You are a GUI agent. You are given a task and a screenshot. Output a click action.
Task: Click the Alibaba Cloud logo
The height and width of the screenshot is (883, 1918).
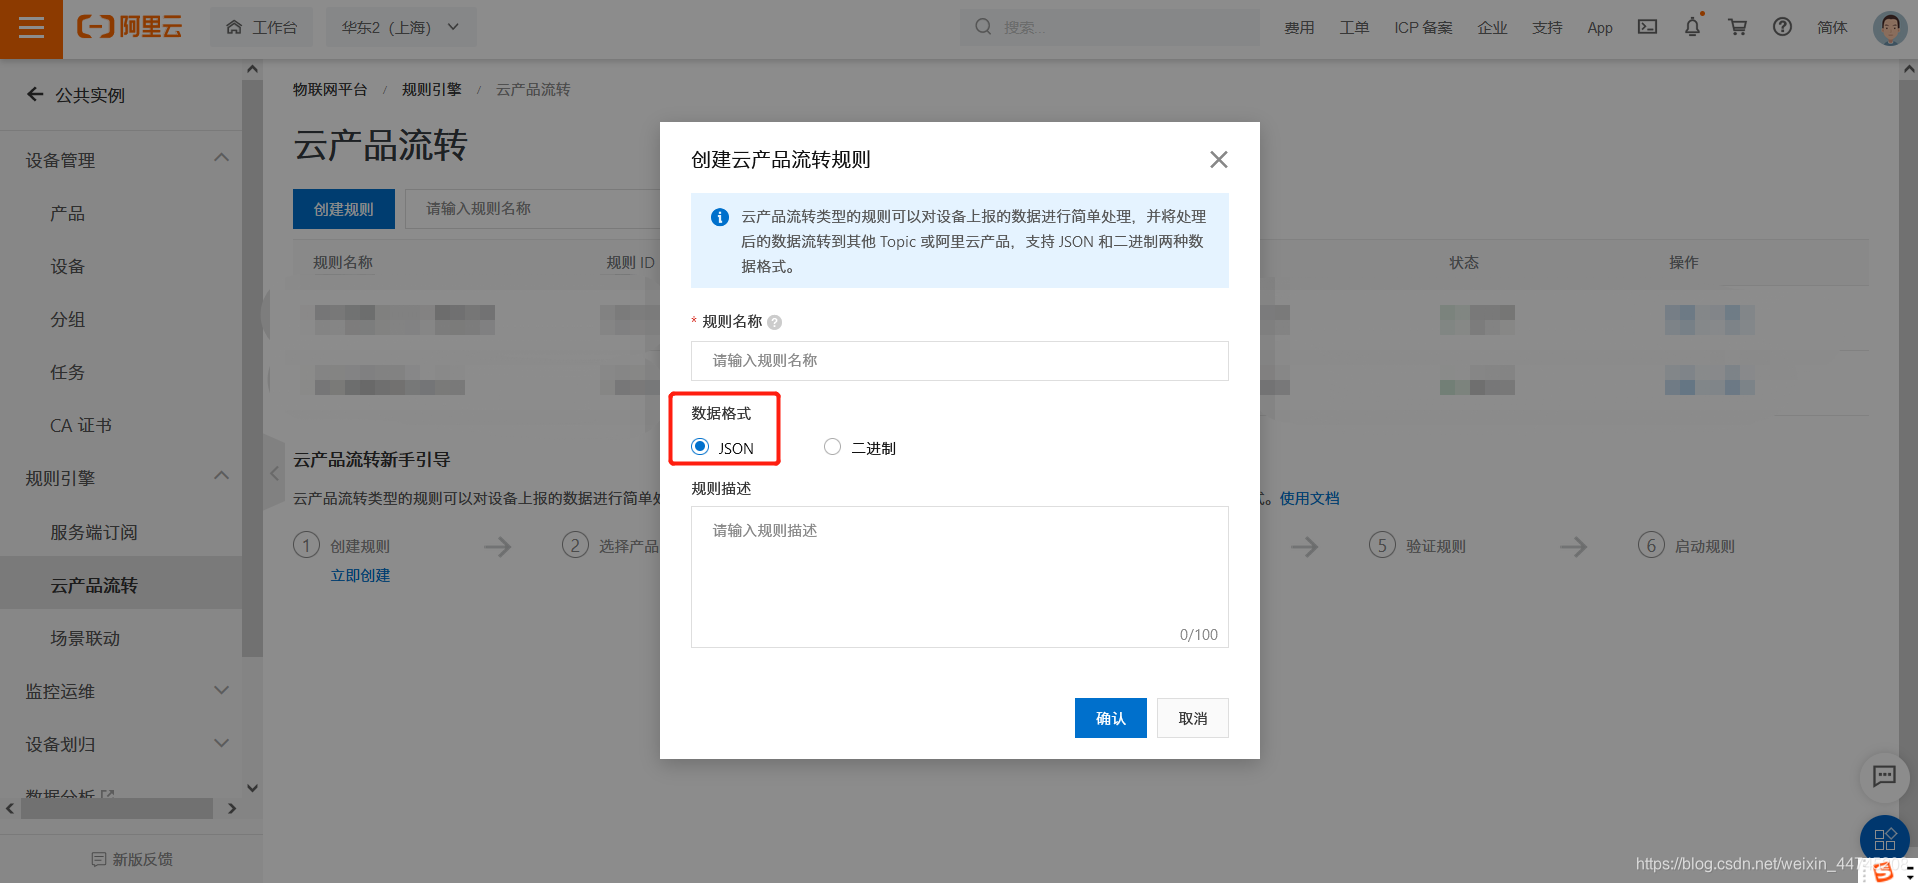[x=130, y=27]
